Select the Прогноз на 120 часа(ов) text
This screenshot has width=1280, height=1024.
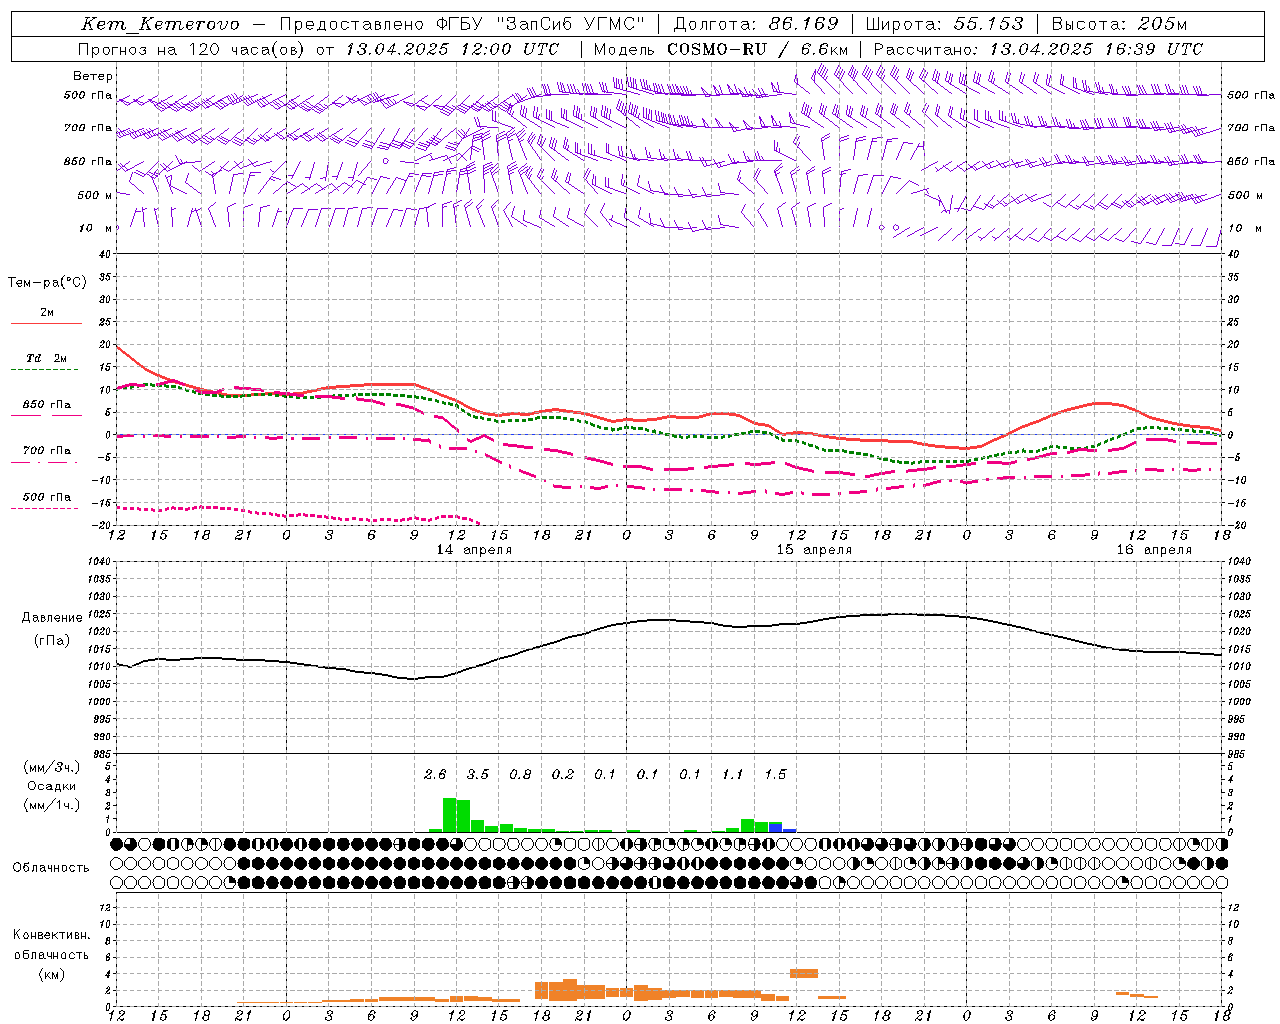pos(191,49)
